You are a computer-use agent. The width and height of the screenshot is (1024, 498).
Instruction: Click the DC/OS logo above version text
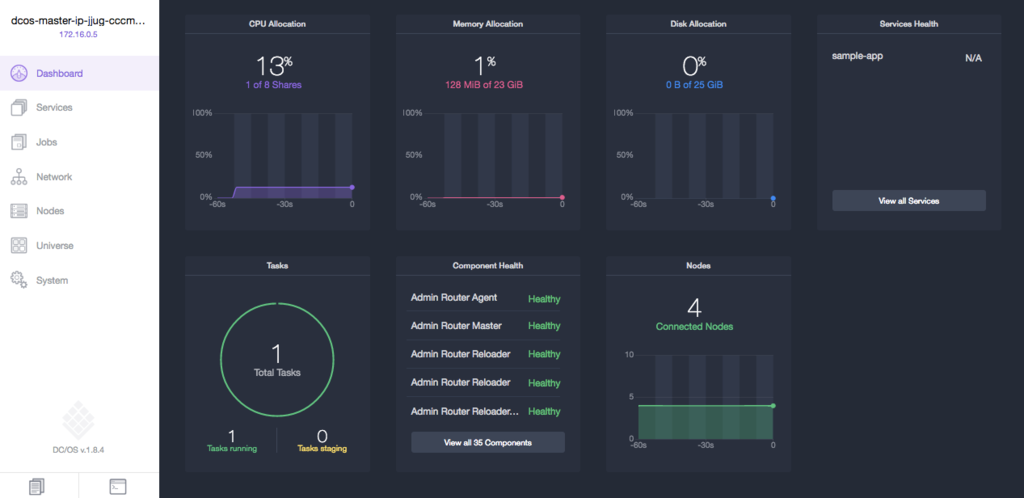point(78,419)
